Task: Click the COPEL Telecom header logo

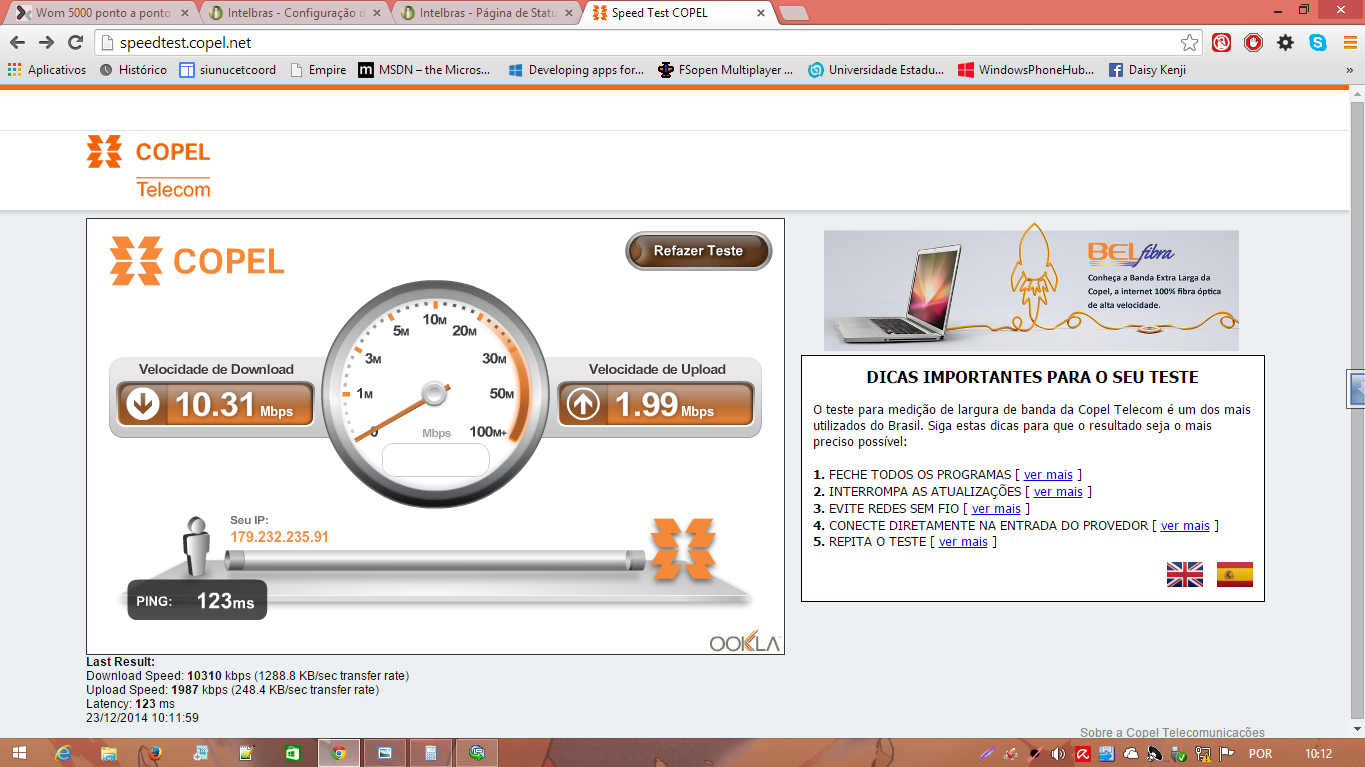Action: tap(148, 167)
